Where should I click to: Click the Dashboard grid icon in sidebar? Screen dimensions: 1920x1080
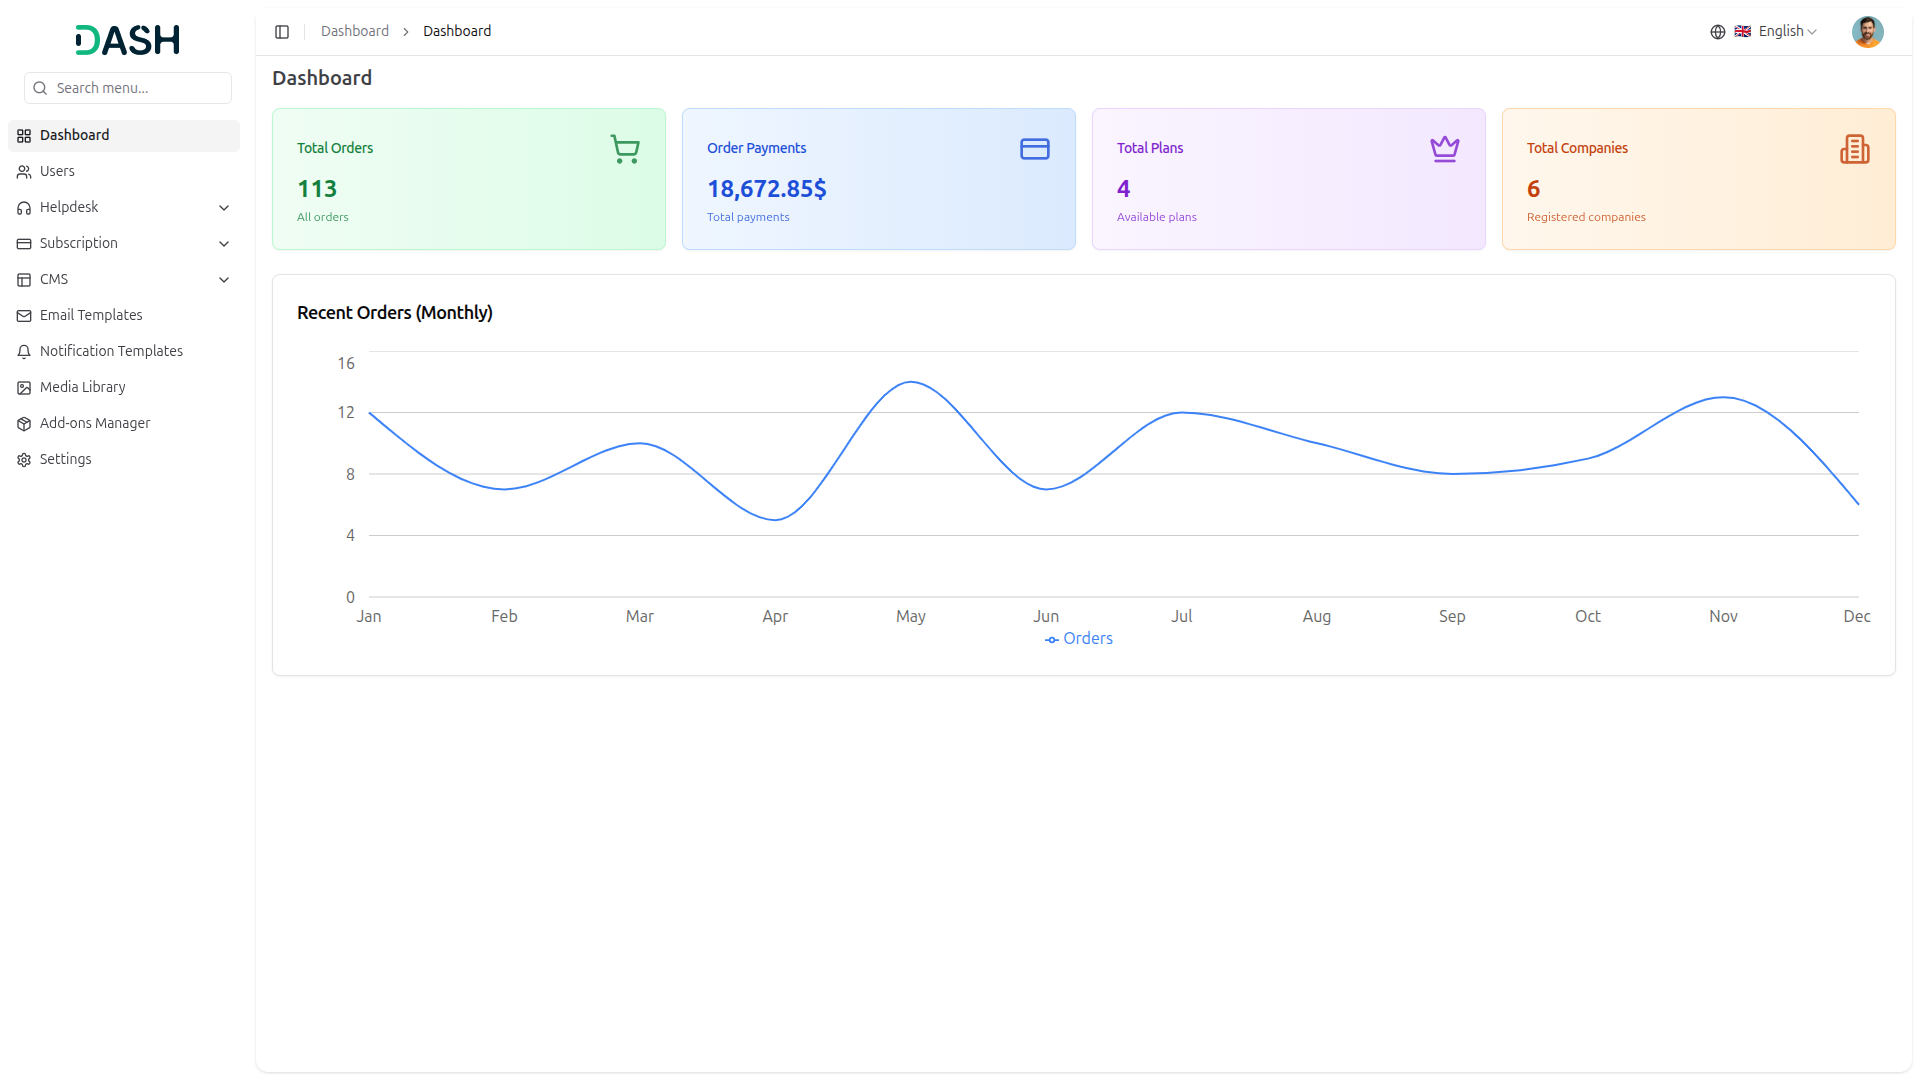point(24,136)
